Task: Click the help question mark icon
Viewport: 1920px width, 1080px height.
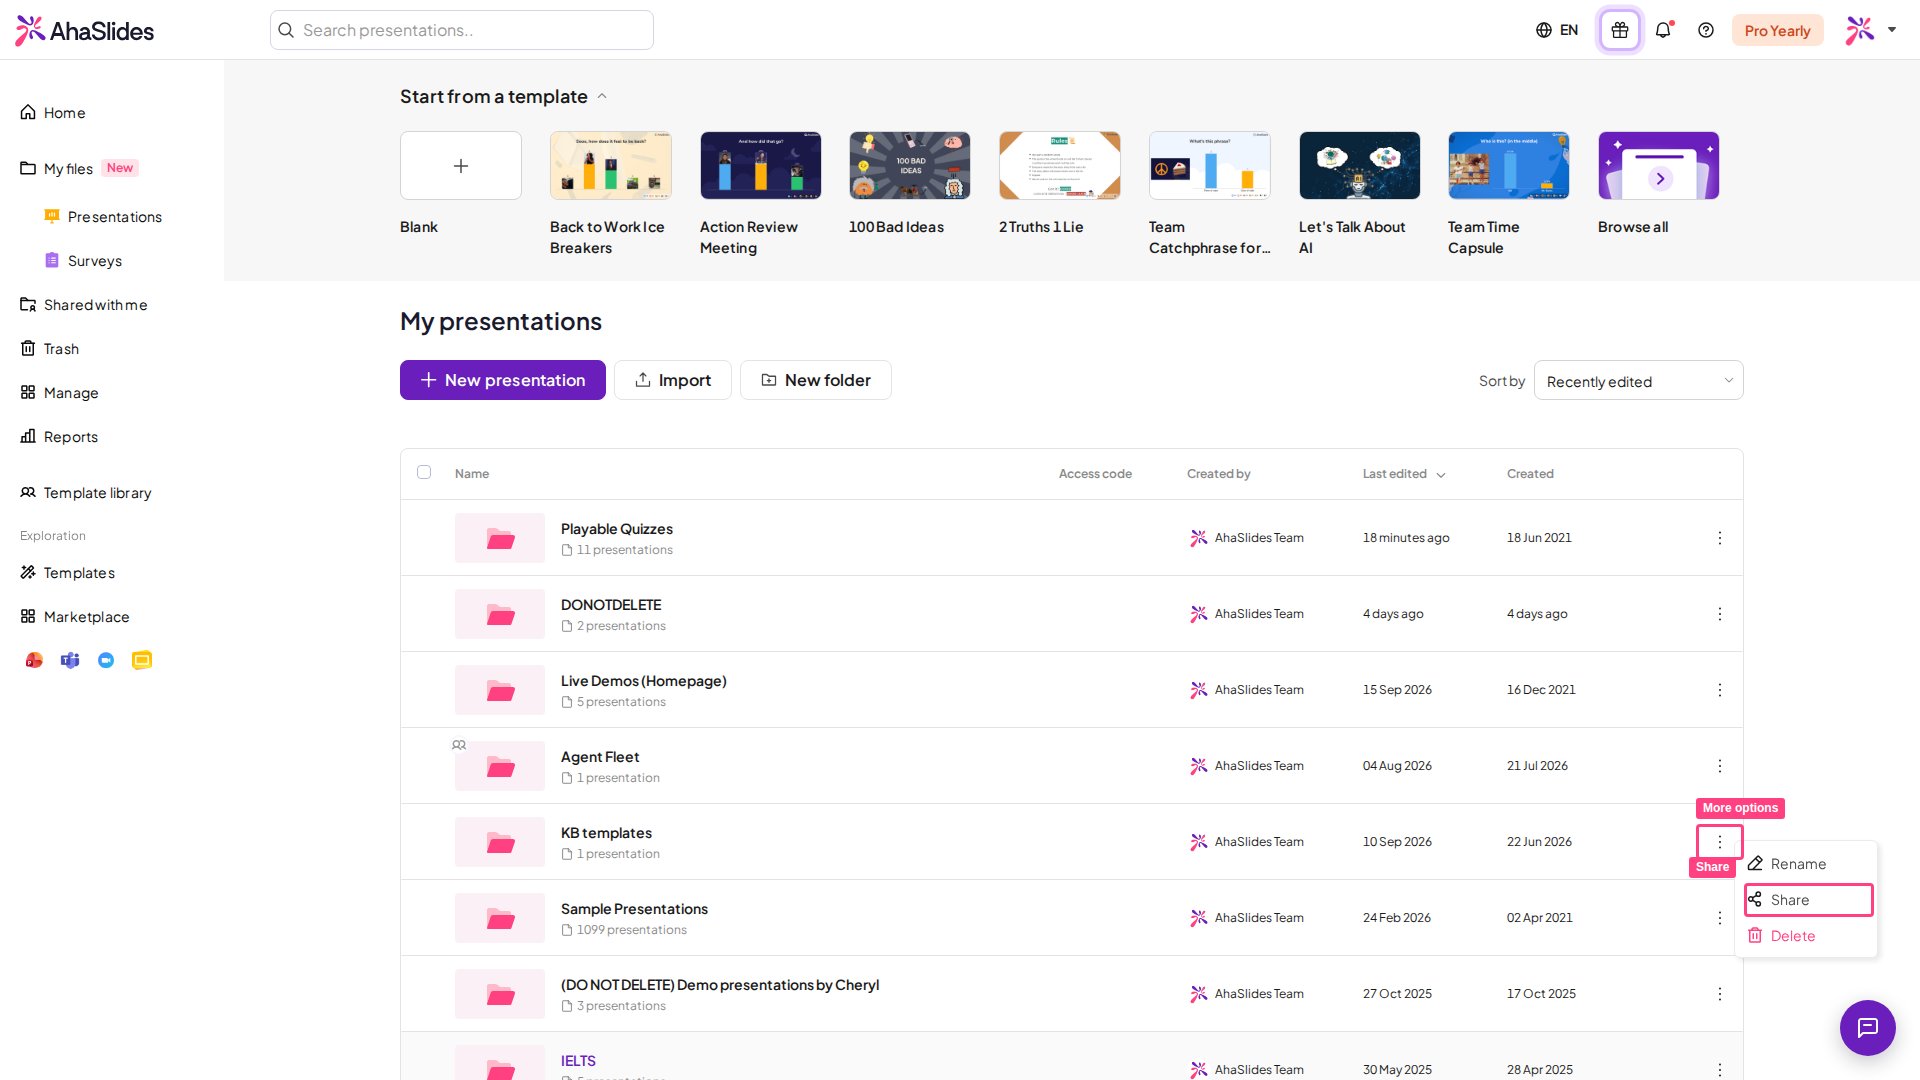Action: tap(1706, 30)
